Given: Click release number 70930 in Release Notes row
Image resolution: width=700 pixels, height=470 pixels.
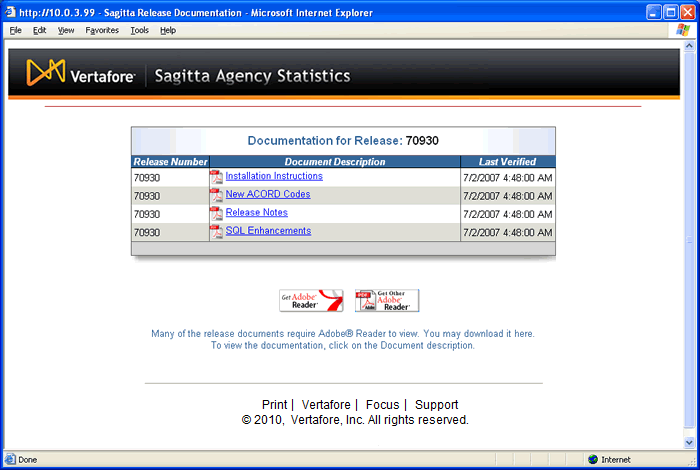Looking at the screenshot, I should click(x=147, y=214).
